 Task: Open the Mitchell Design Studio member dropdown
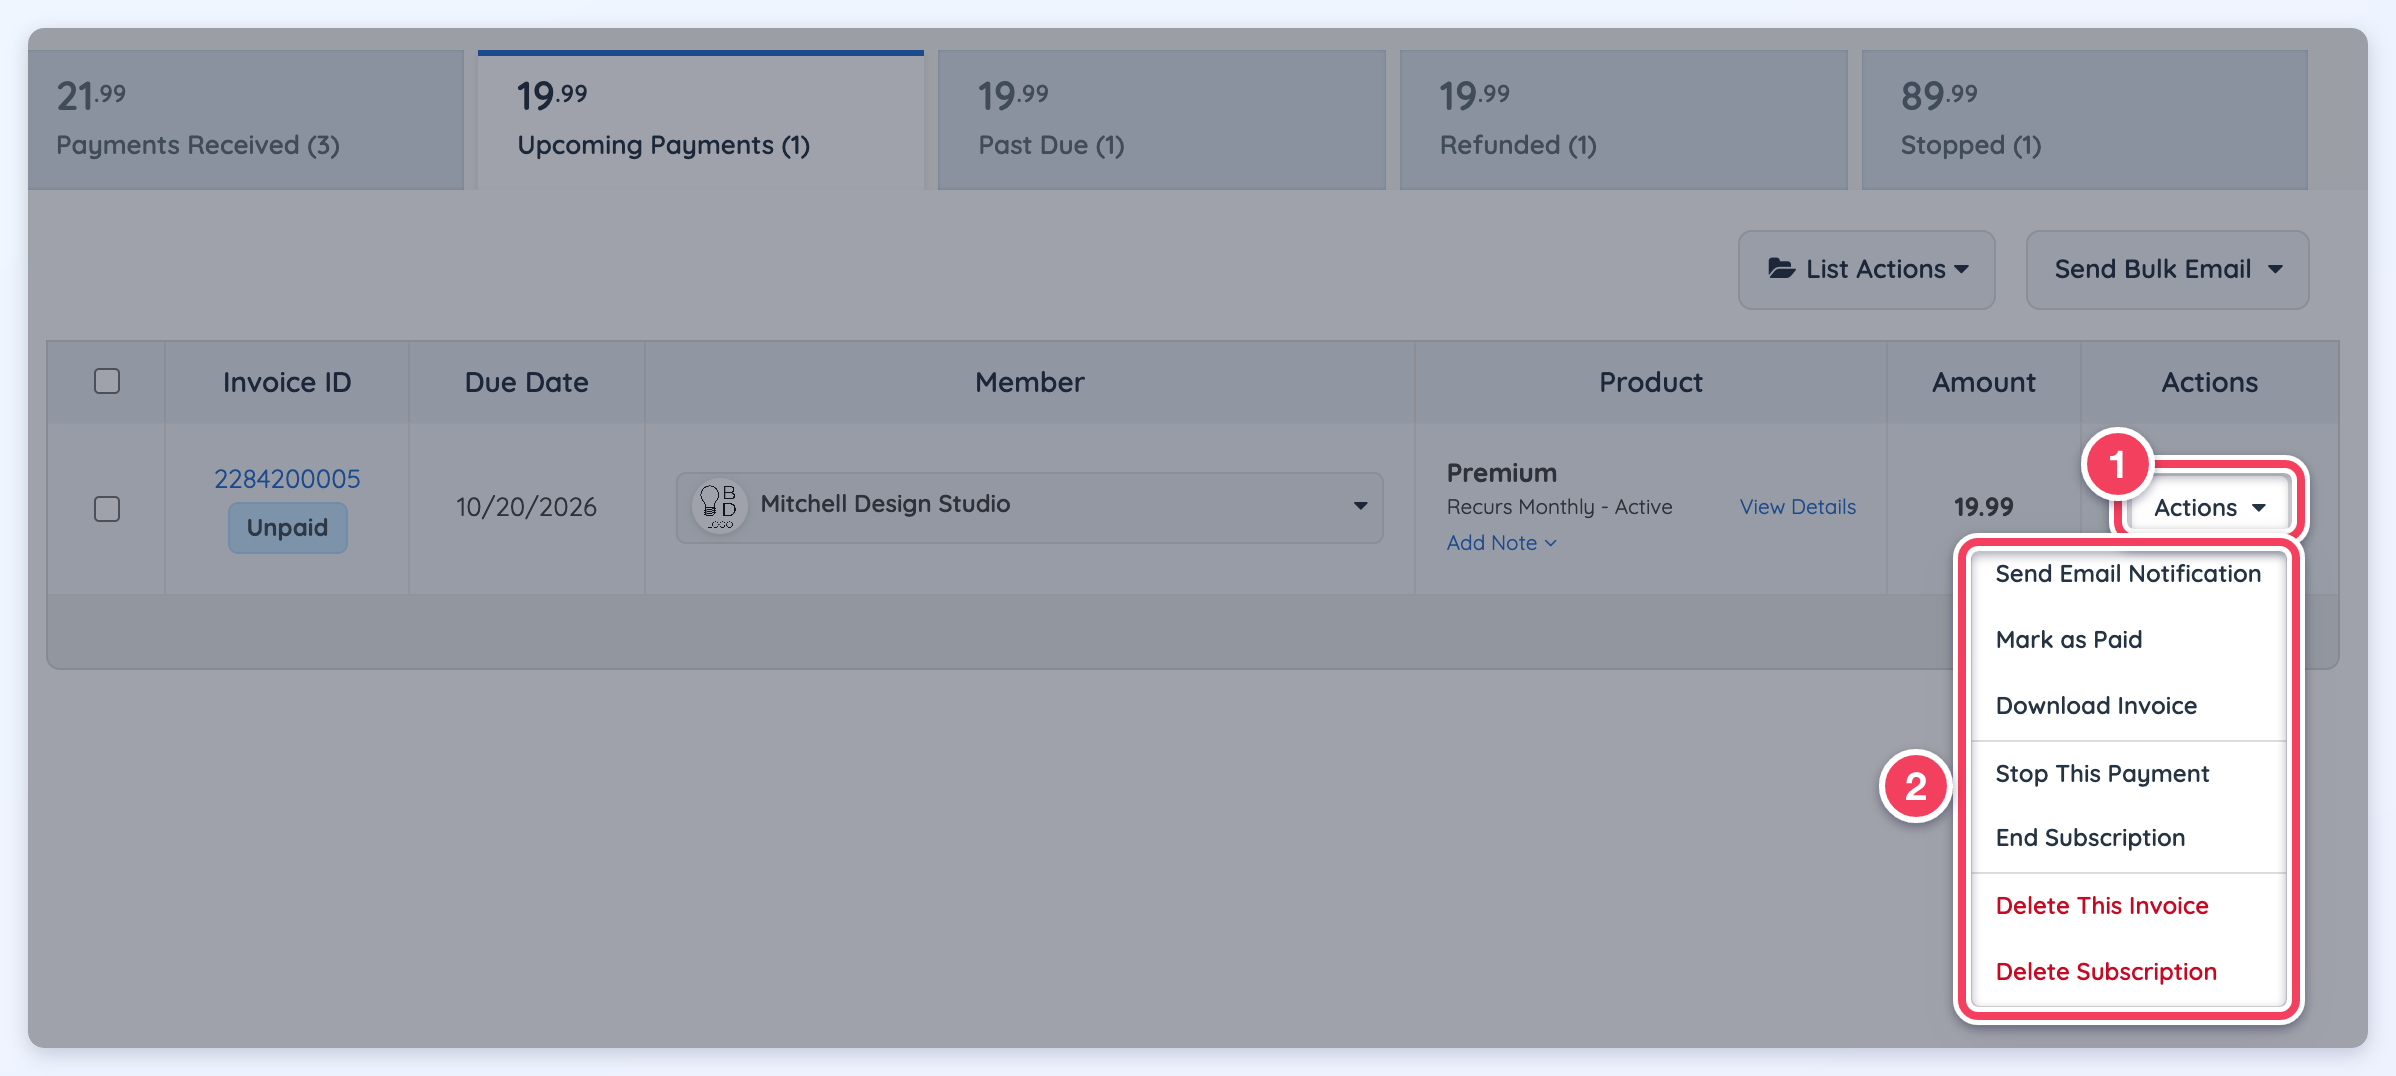pos(1030,508)
